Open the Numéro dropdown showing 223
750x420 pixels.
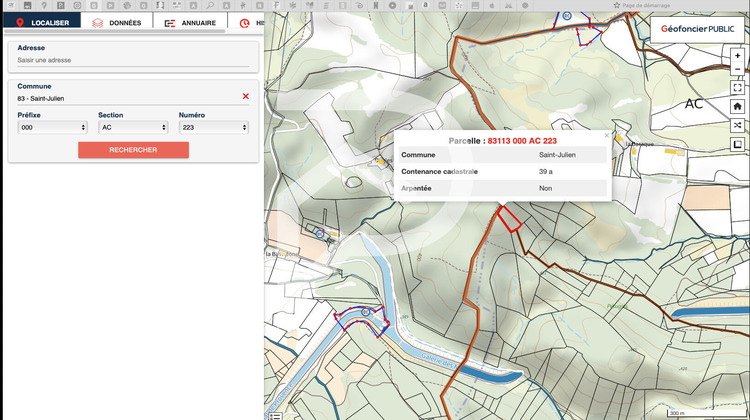[213, 128]
